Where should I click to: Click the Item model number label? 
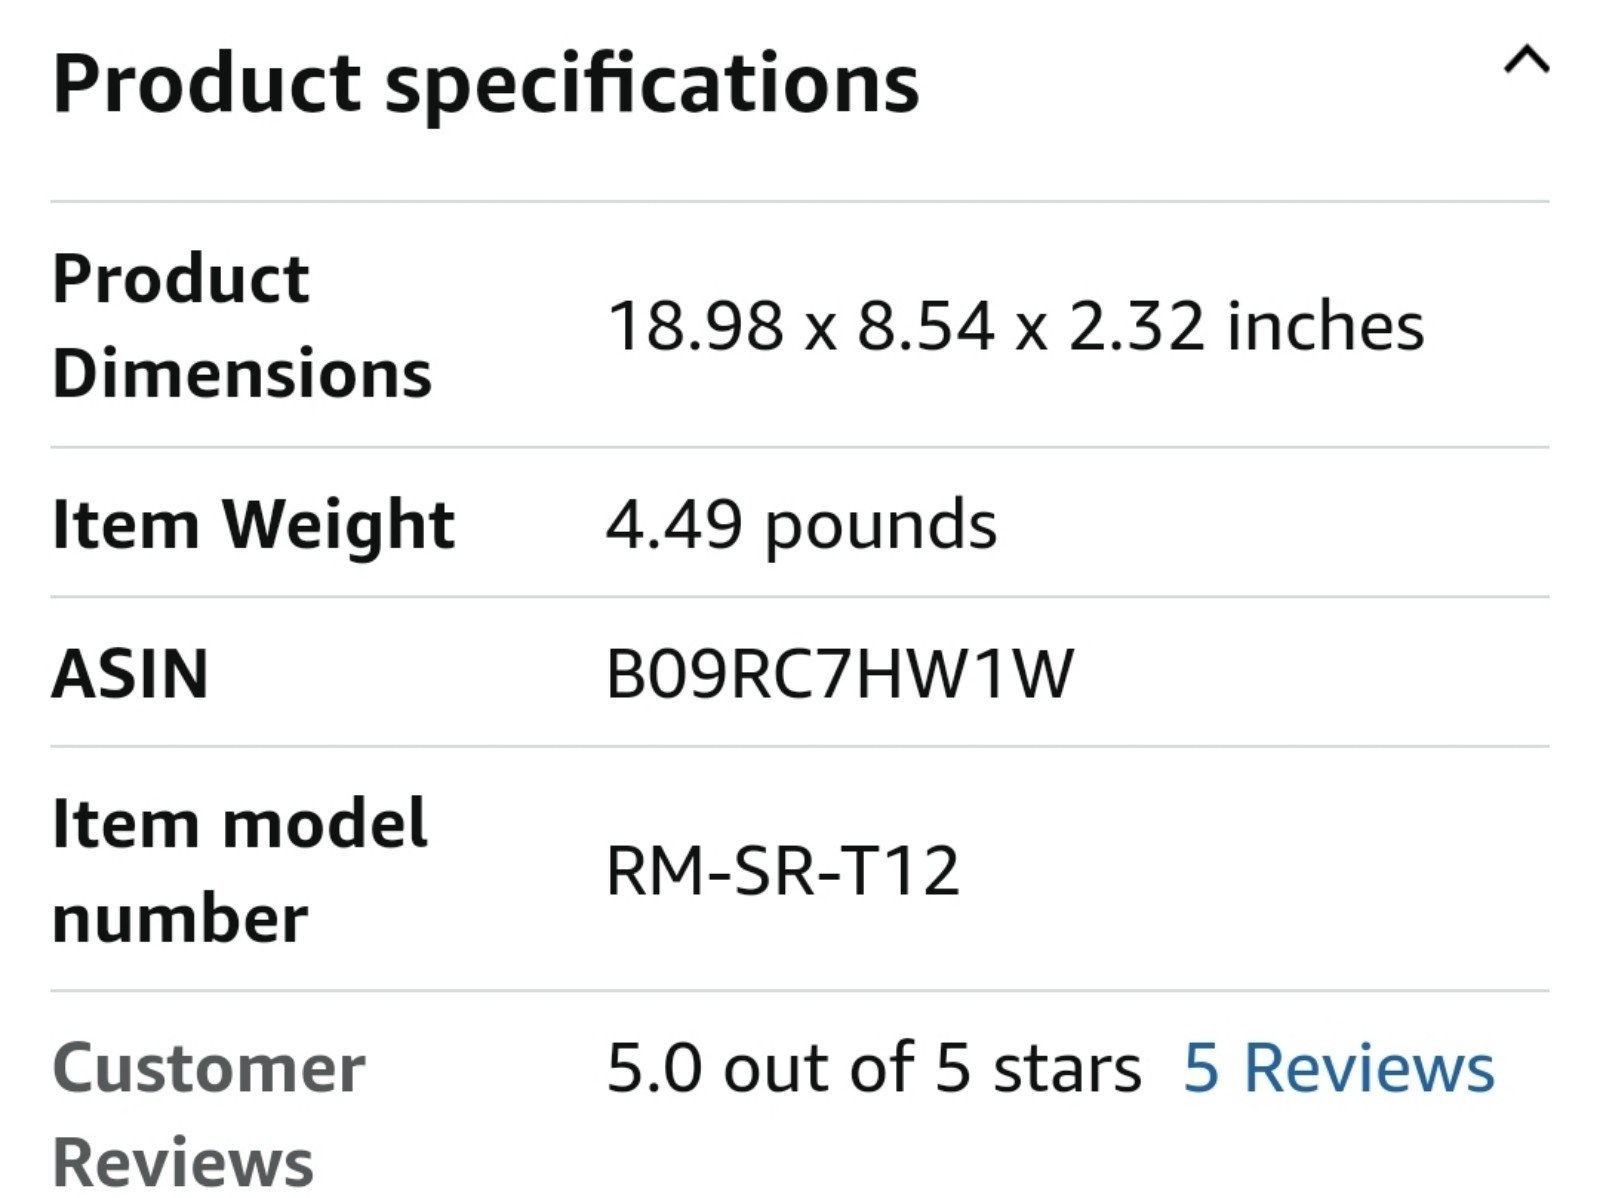[240, 870]
